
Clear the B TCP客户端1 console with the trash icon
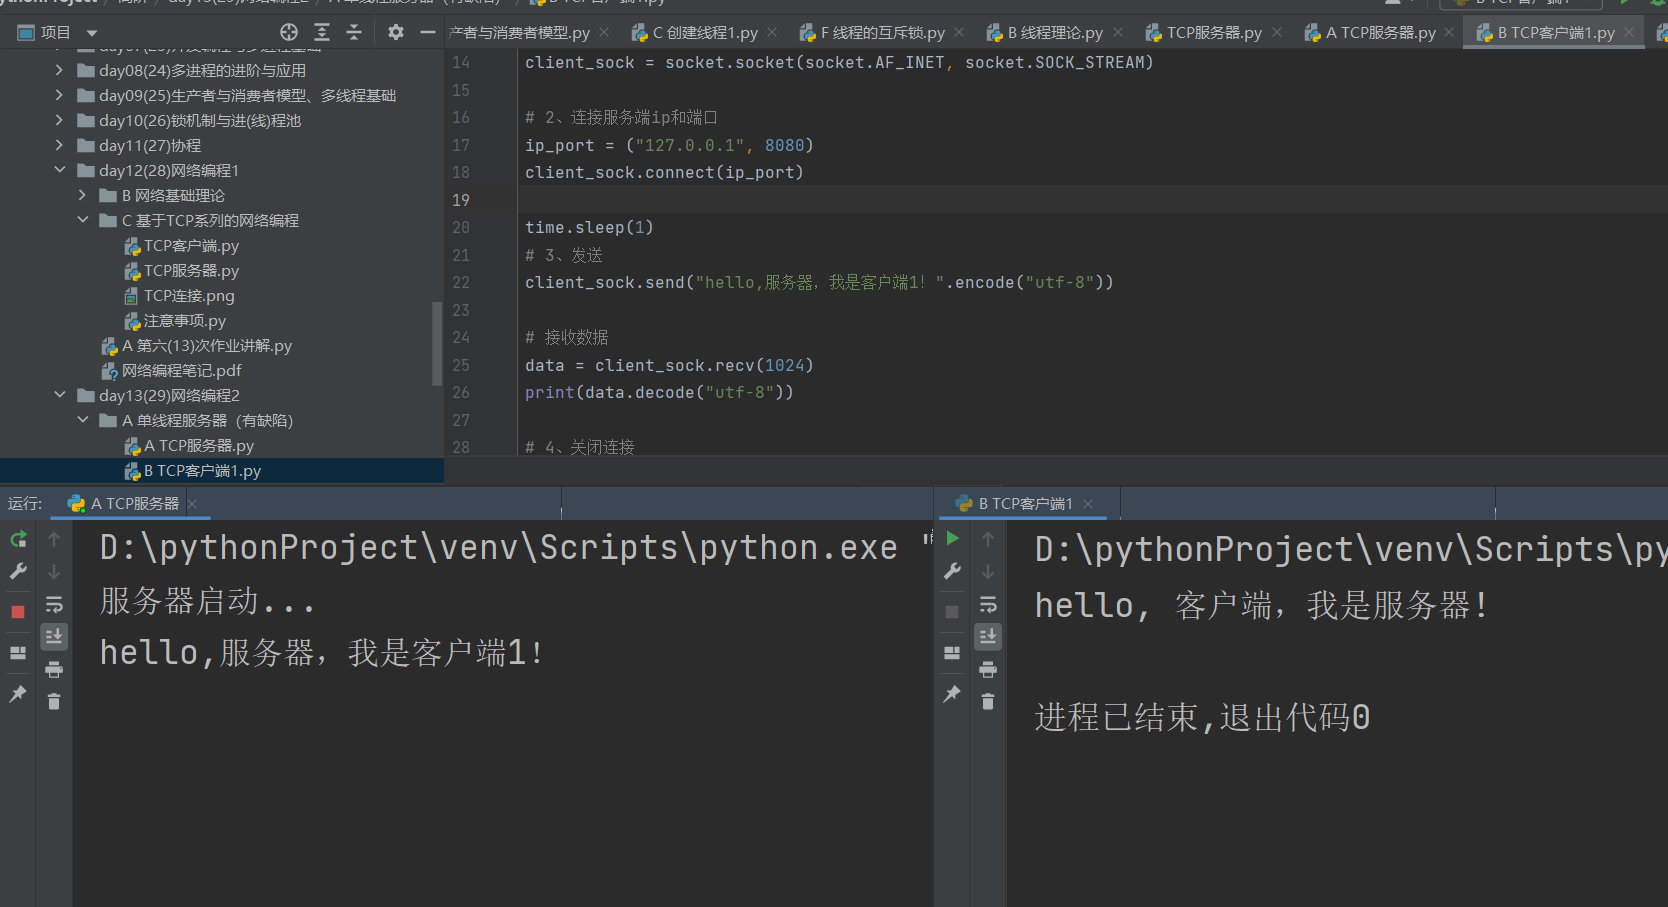pos(988,701)
